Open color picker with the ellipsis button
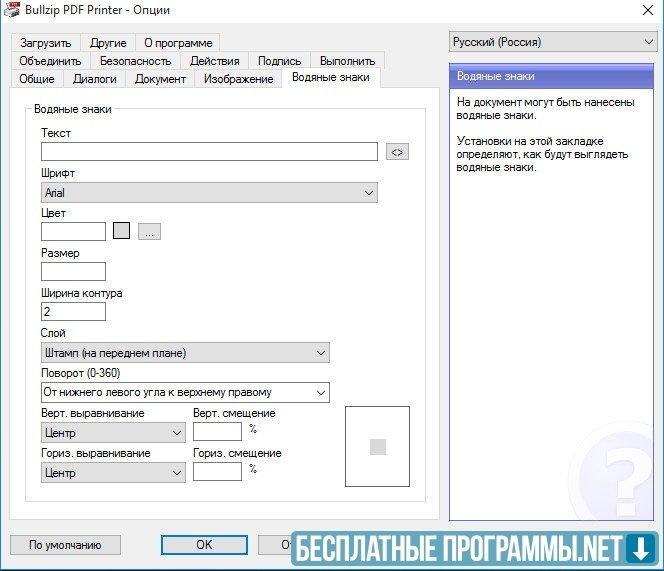Viewport: 664px width, 571px height. coord(149,231)
